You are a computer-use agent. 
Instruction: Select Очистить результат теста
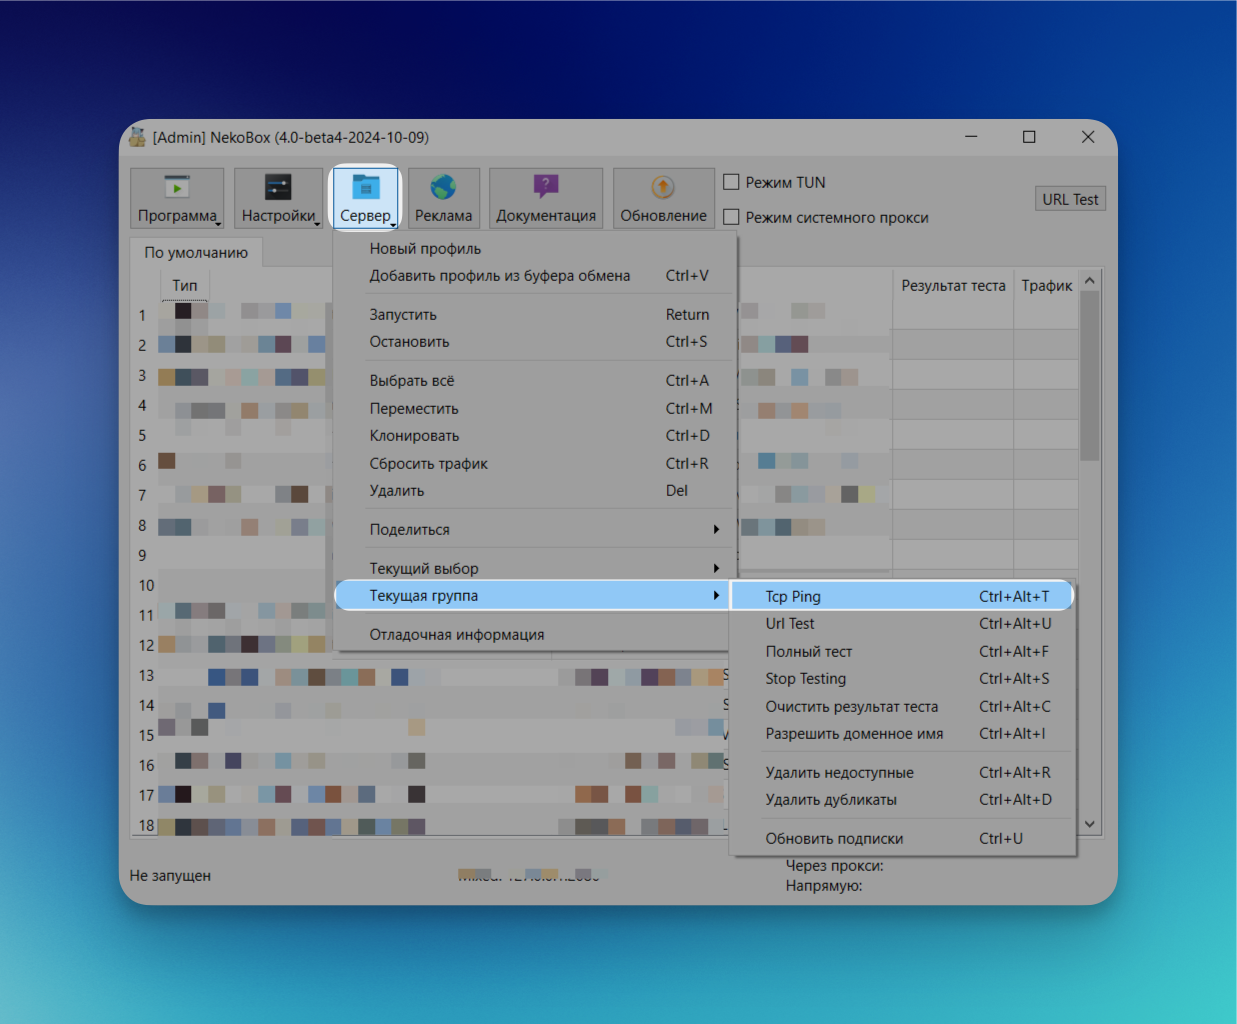point(903,706)
